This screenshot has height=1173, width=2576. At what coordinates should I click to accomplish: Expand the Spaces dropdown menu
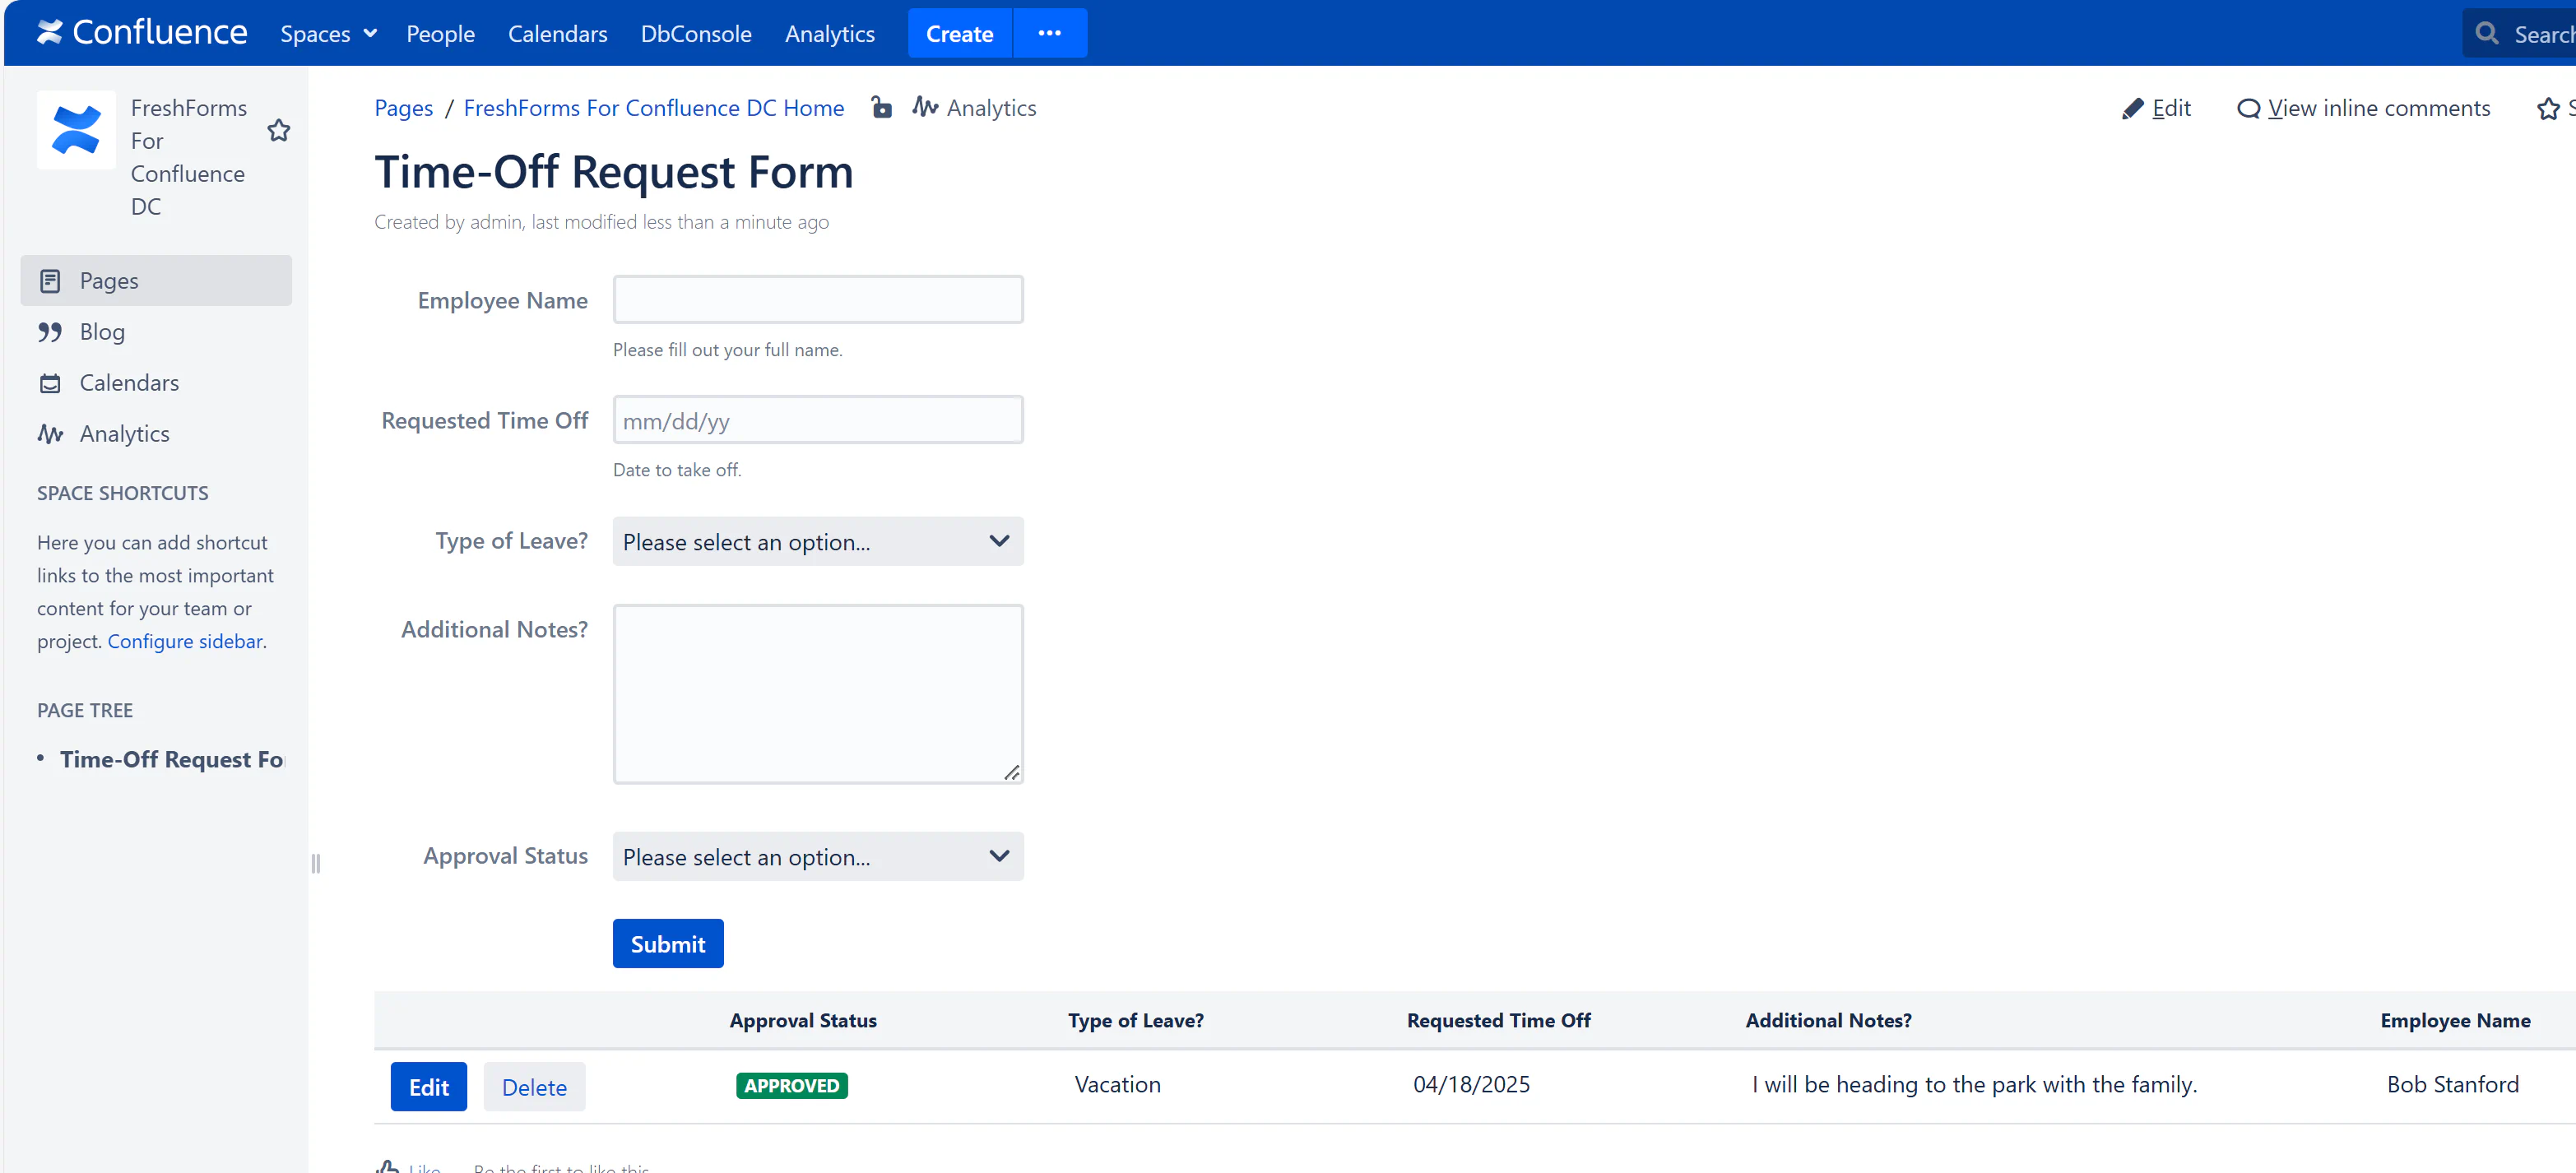tap(328, 33)
